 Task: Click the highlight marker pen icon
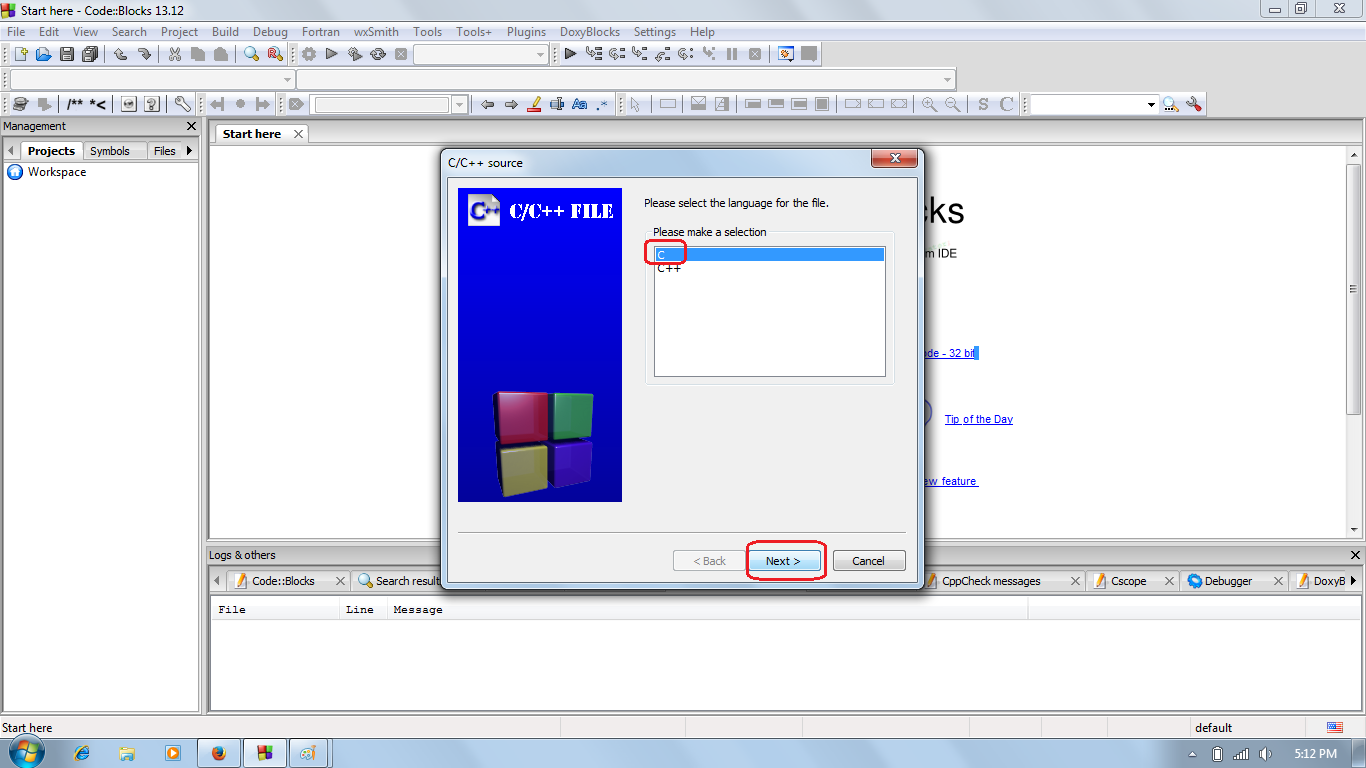tap(534, 104)
